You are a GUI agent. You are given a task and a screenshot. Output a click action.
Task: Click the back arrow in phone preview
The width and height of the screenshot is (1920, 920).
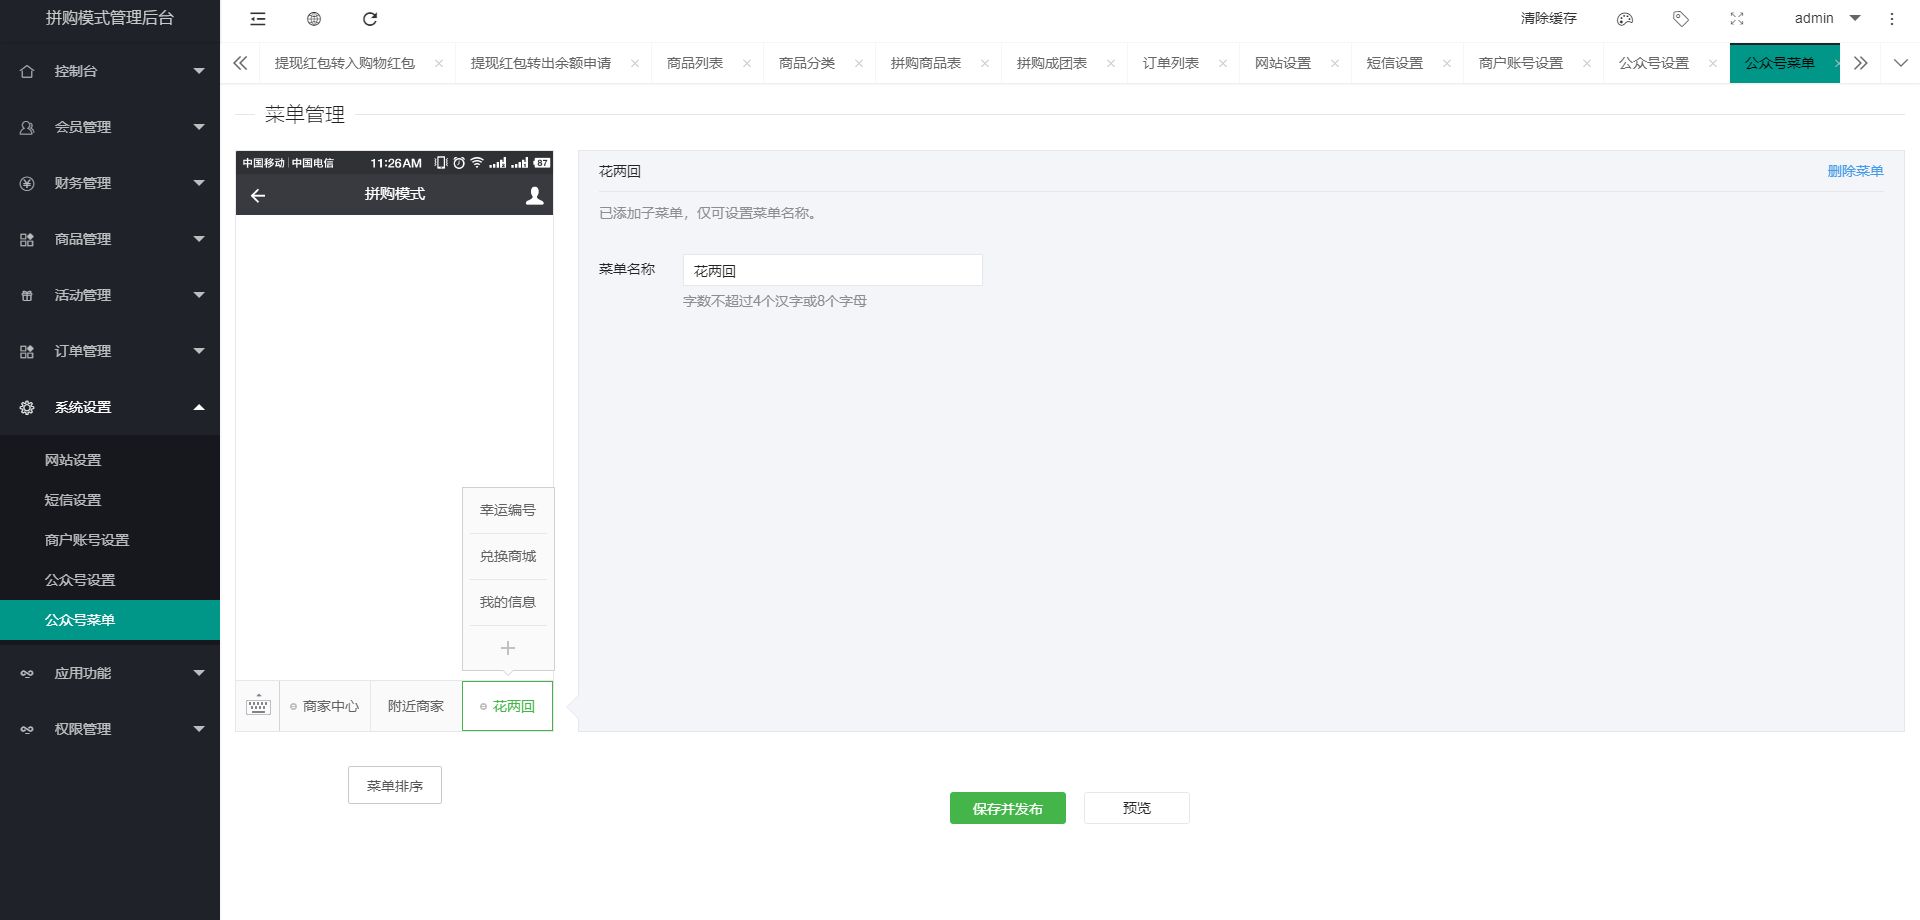258,196
